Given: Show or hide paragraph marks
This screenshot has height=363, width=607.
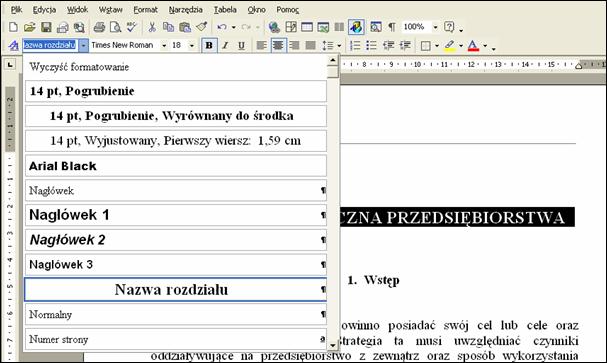Looking at the screenshot, I should click(392, 27).
